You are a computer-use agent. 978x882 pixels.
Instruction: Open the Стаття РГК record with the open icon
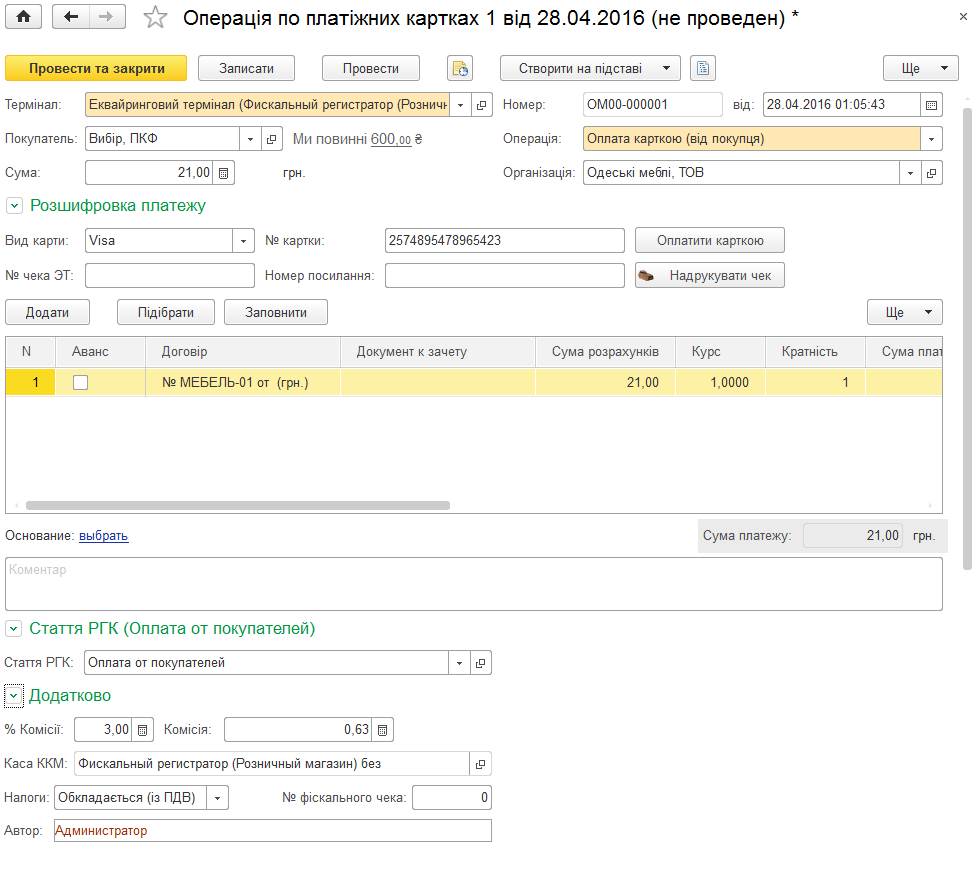(480, 663)
